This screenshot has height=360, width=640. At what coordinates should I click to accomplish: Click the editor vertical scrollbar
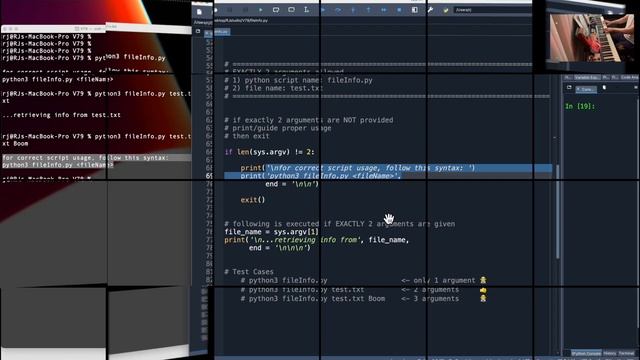coord(558,212)
